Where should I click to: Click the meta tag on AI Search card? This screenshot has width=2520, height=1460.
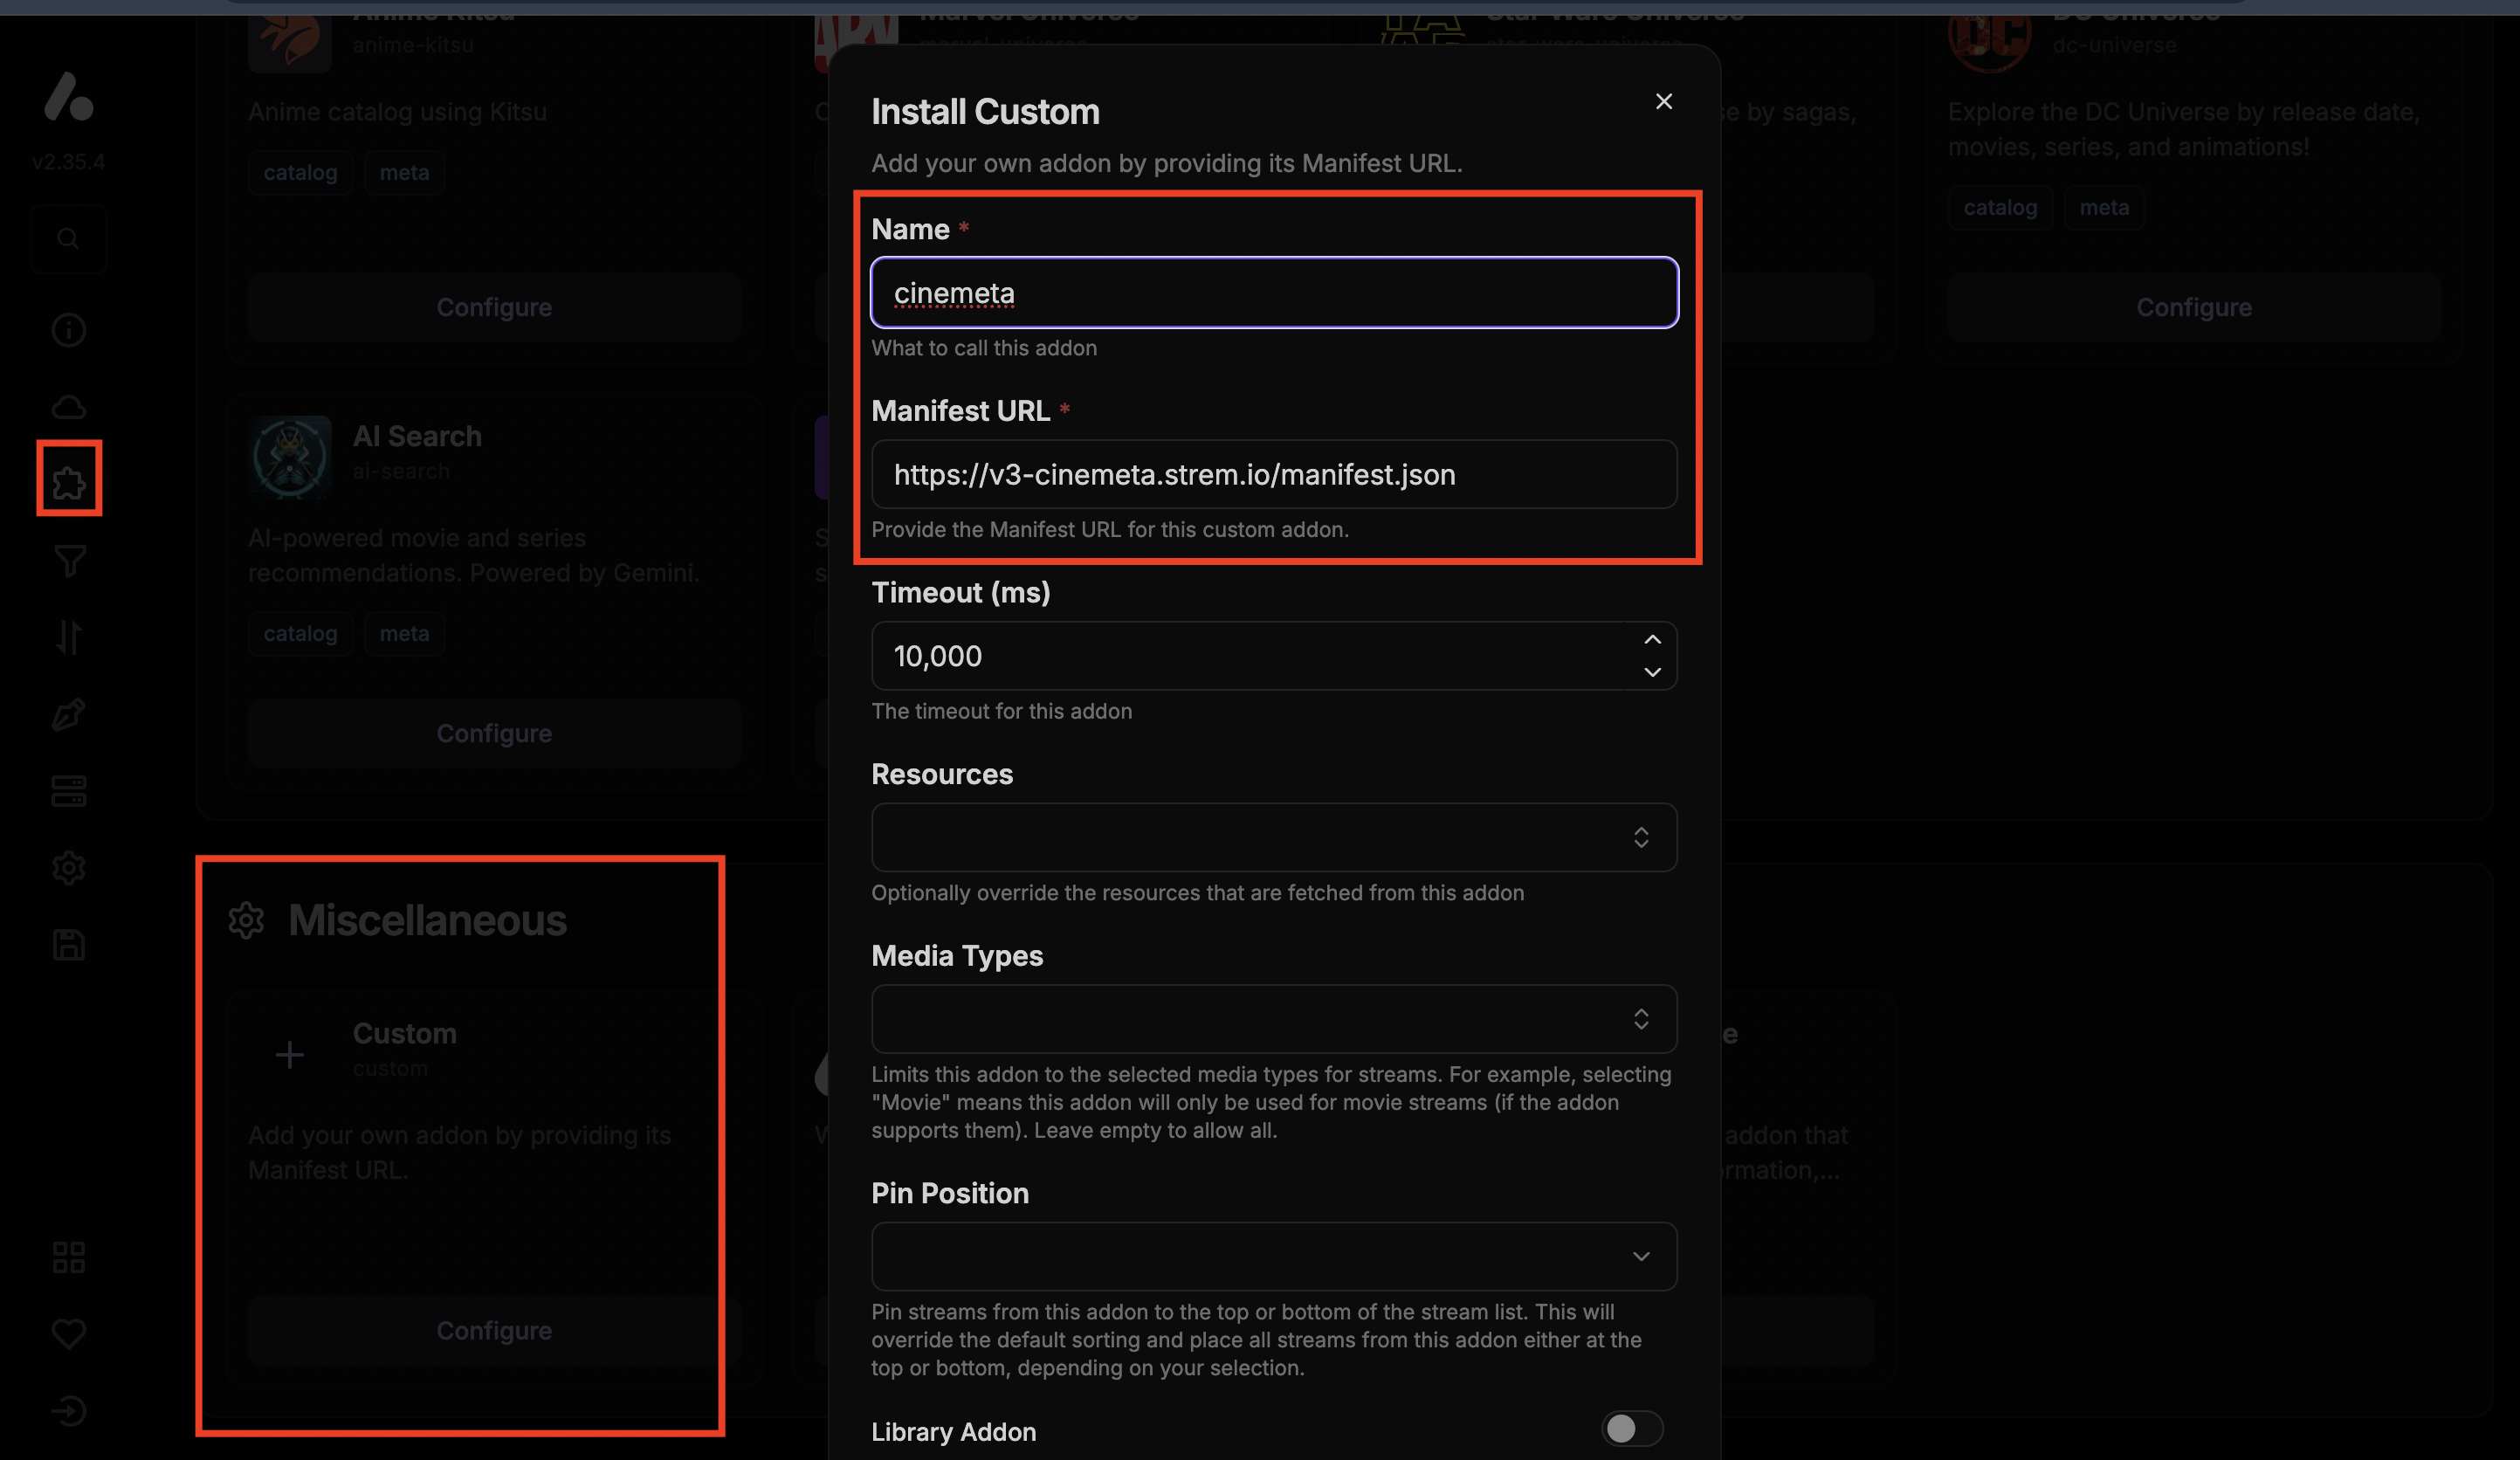coord(404,633)
